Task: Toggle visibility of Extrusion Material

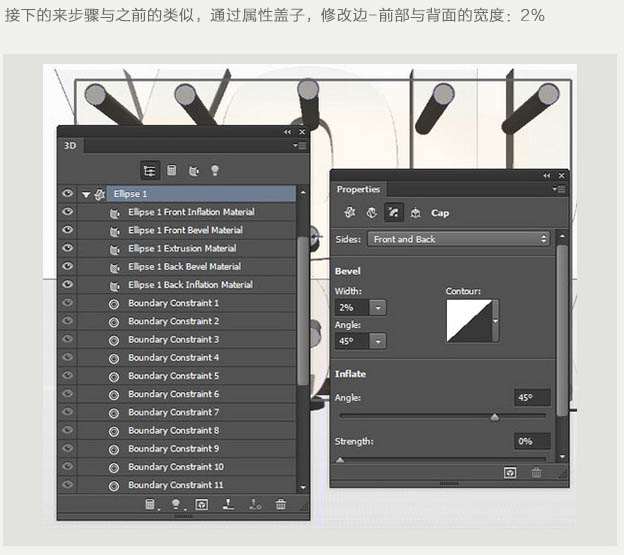Action: click(x=67, y=248)
